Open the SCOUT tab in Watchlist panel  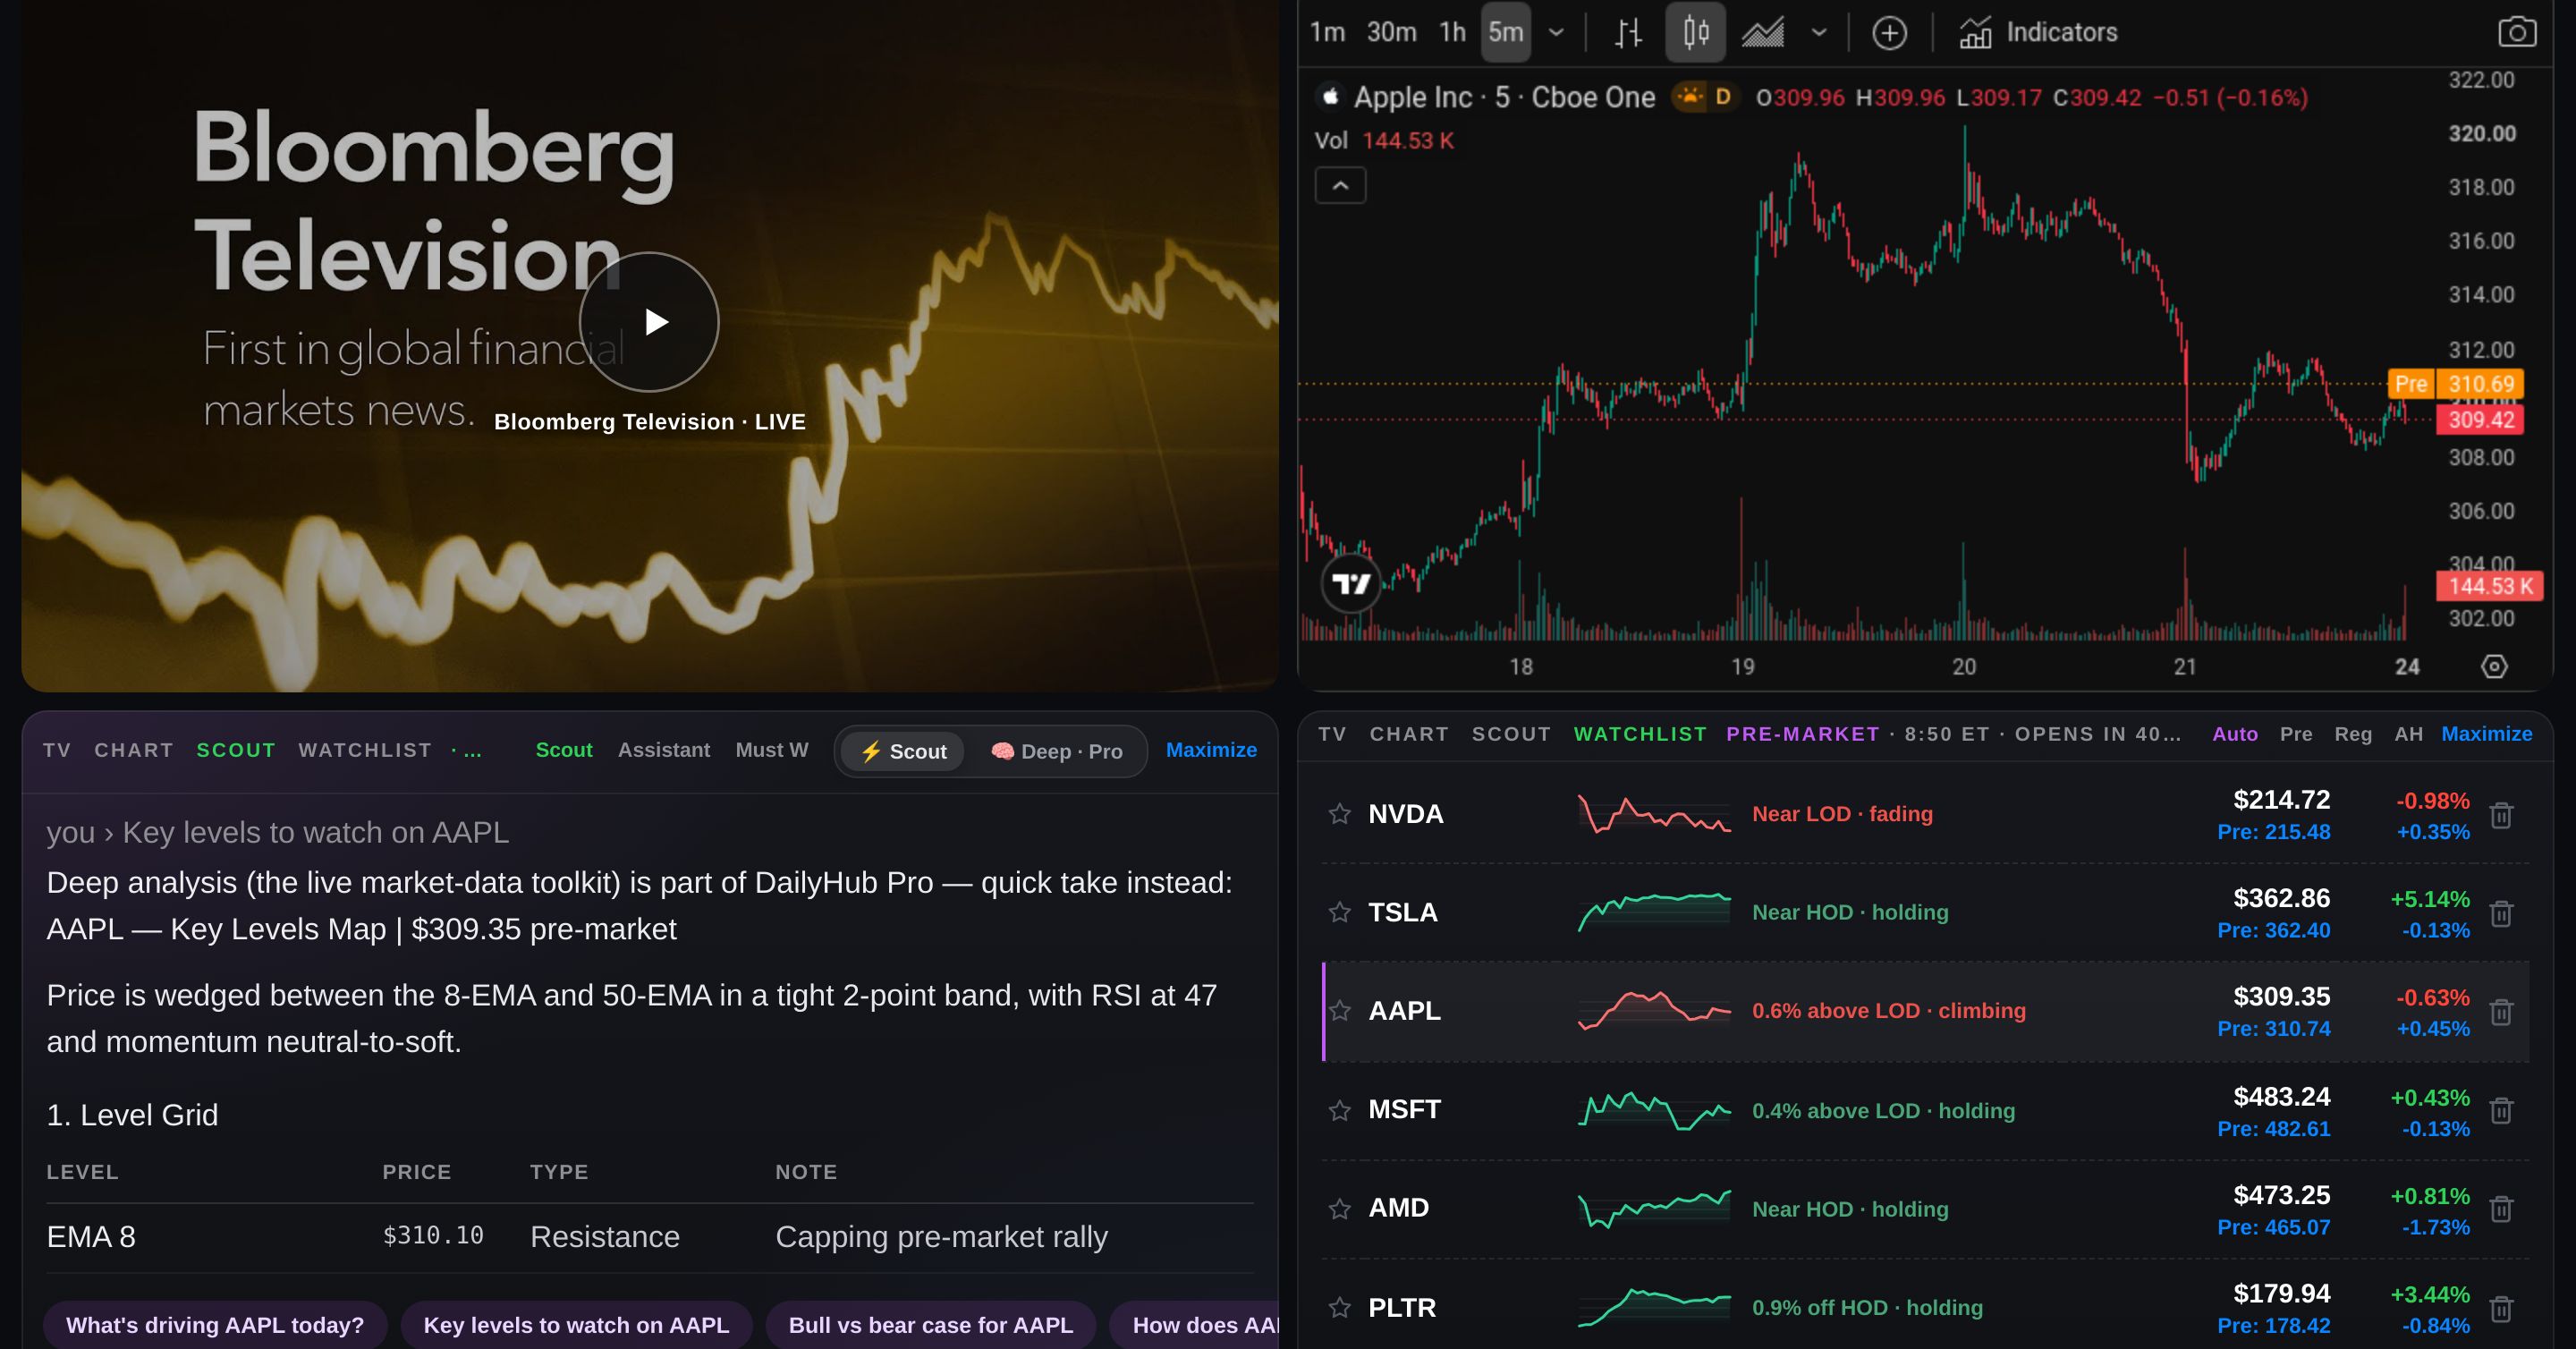tap(1511, 734)
